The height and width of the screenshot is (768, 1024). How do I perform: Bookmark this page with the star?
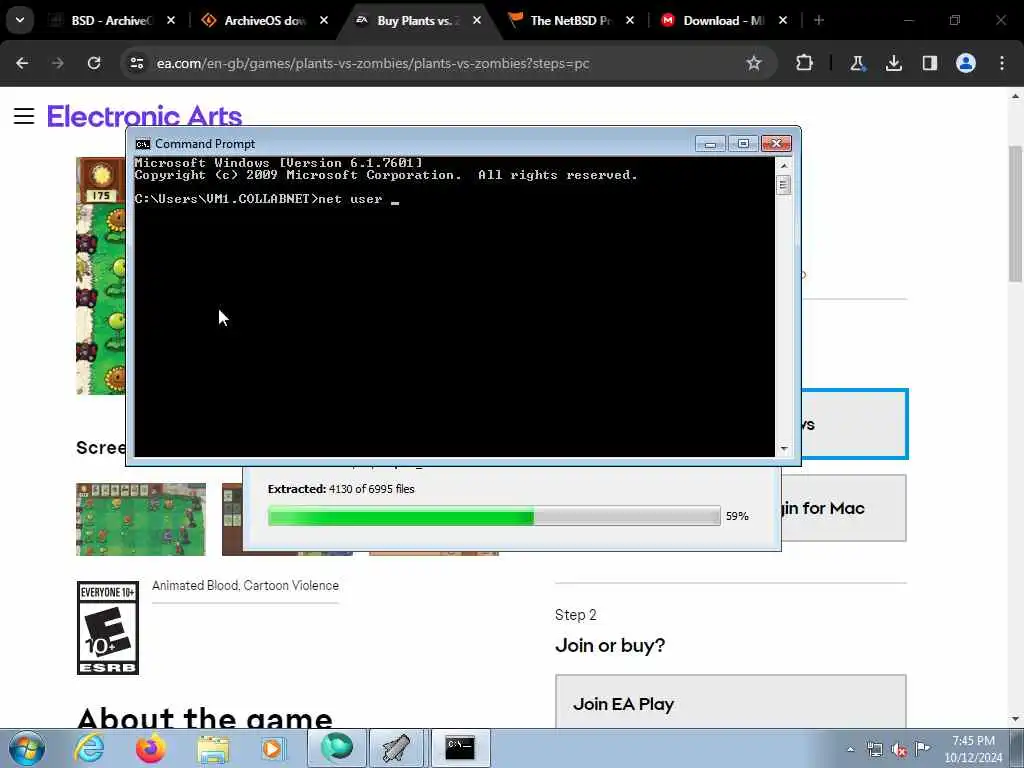(x=754, y=63)
